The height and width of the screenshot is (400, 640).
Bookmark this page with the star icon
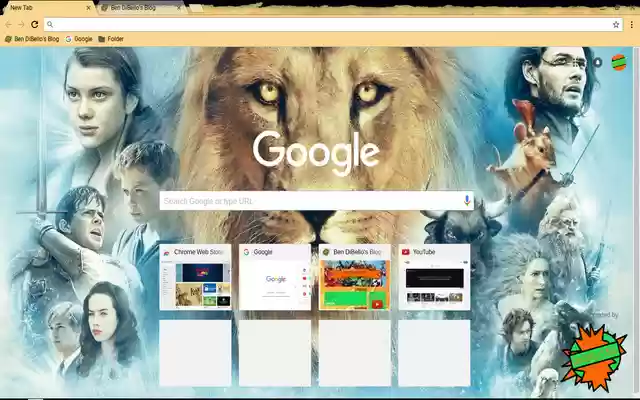[x=616, y=24]
